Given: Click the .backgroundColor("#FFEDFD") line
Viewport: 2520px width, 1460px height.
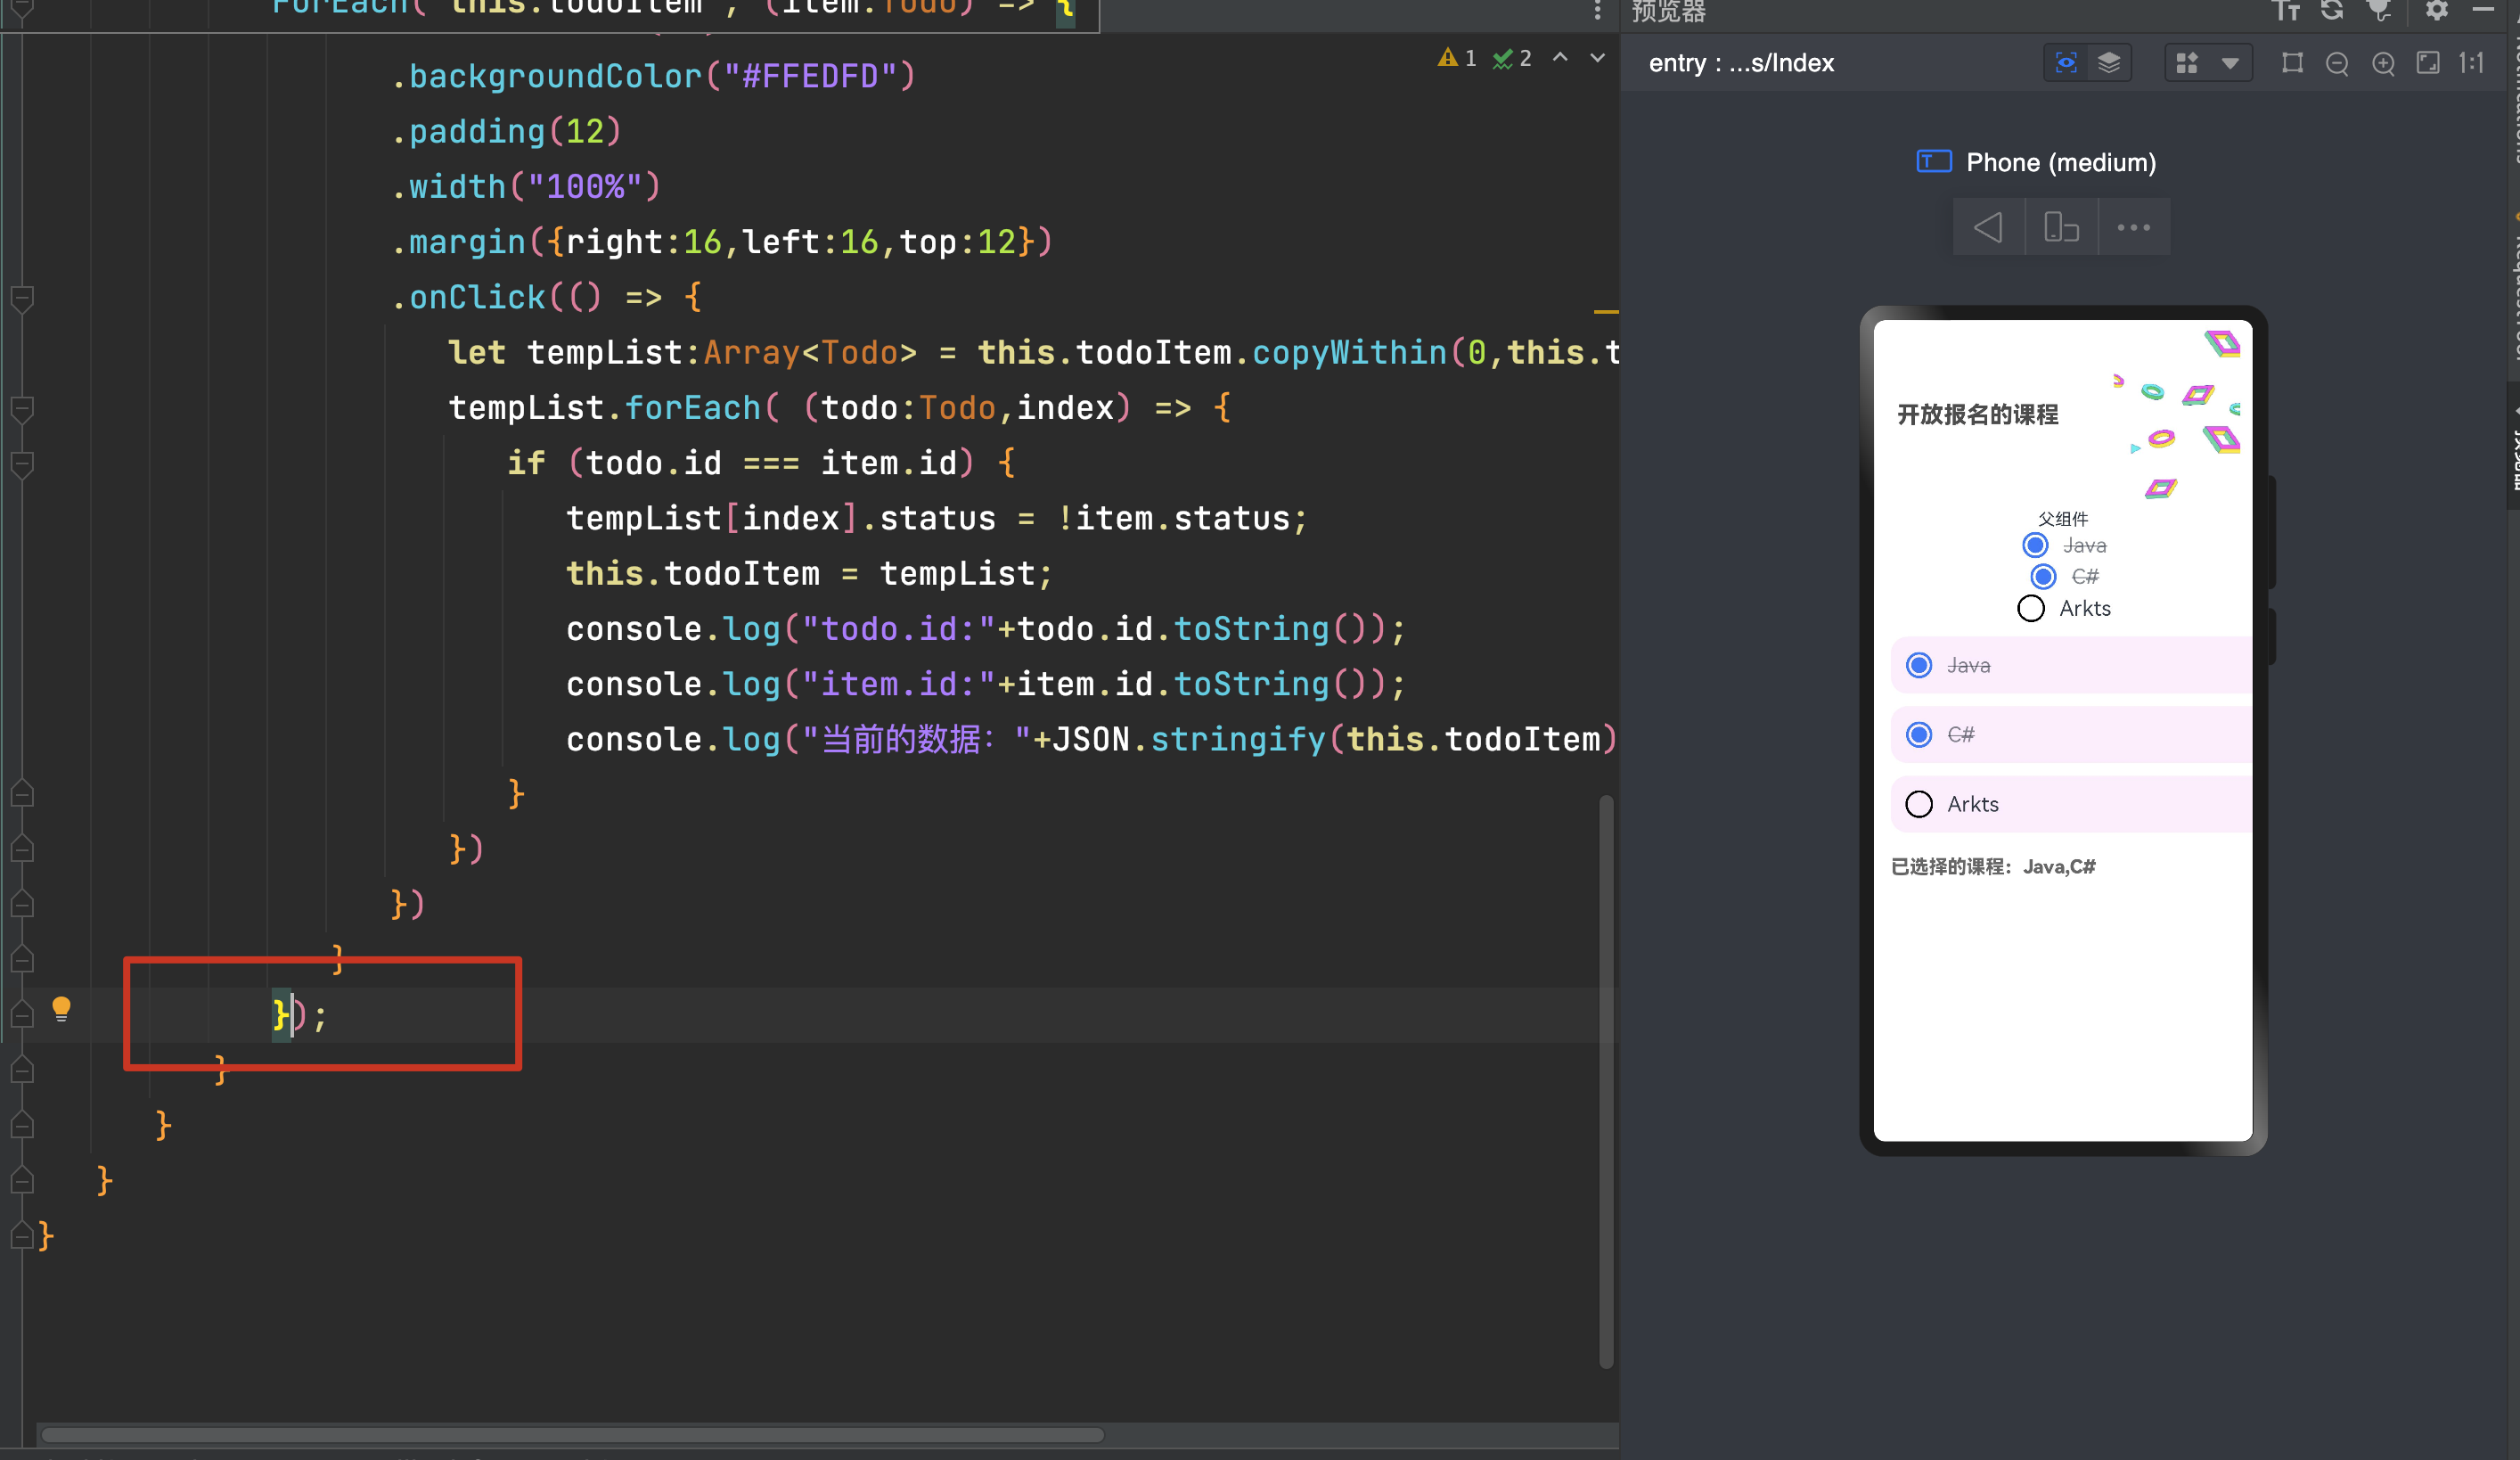Looking at the screenshot, I should click(653, 76).
